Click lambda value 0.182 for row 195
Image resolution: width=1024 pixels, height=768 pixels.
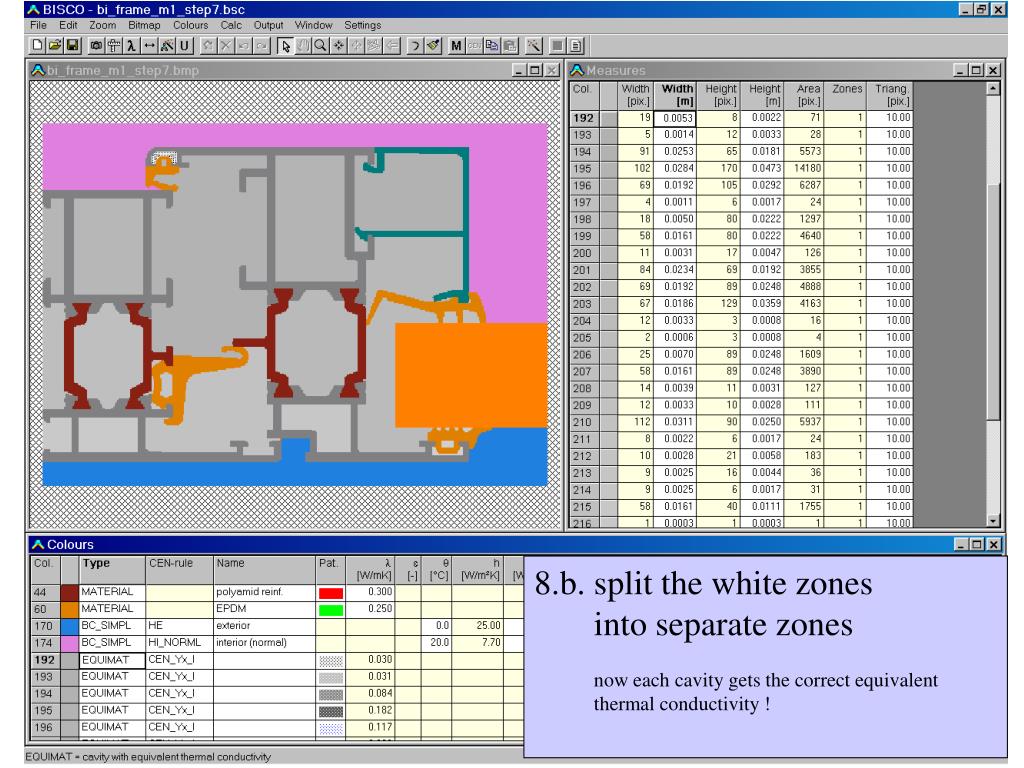[370, 711]
